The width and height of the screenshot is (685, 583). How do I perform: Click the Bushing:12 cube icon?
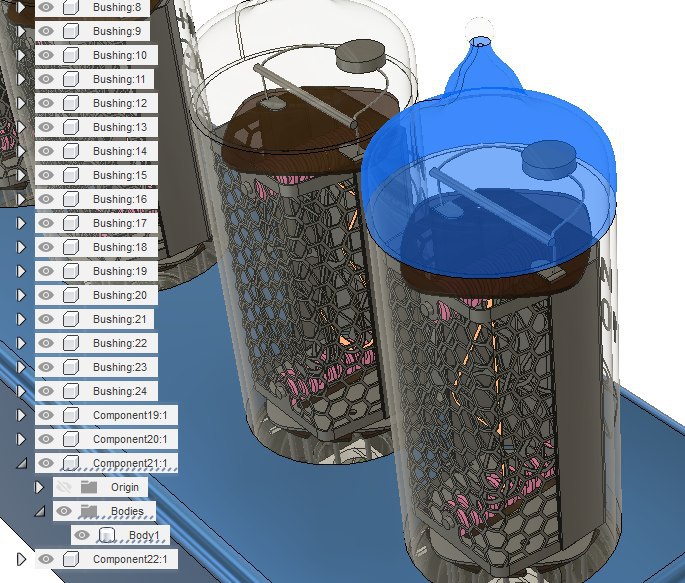71,103
